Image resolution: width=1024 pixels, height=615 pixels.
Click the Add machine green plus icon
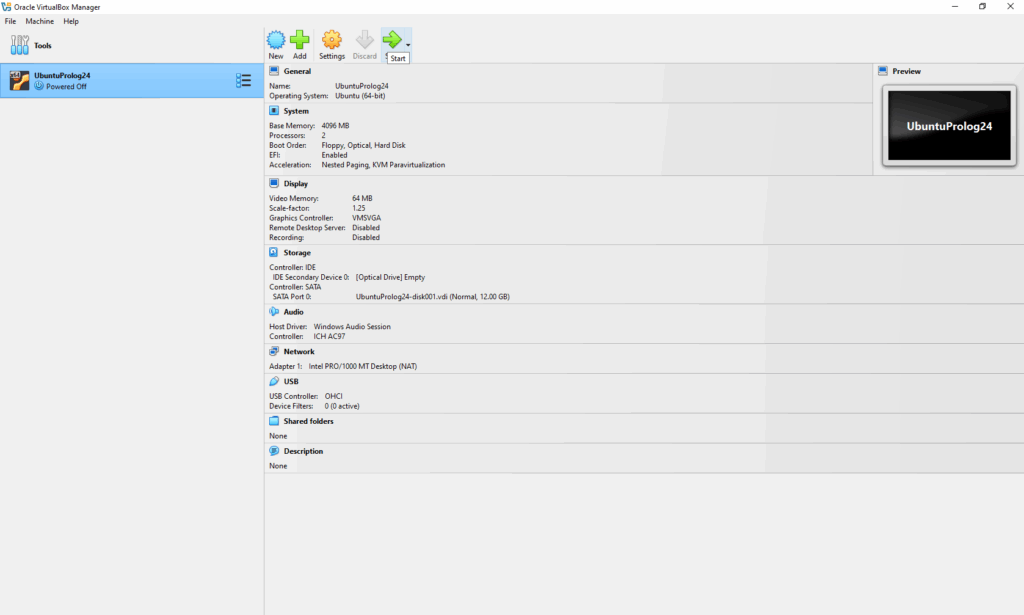[300, 40]
